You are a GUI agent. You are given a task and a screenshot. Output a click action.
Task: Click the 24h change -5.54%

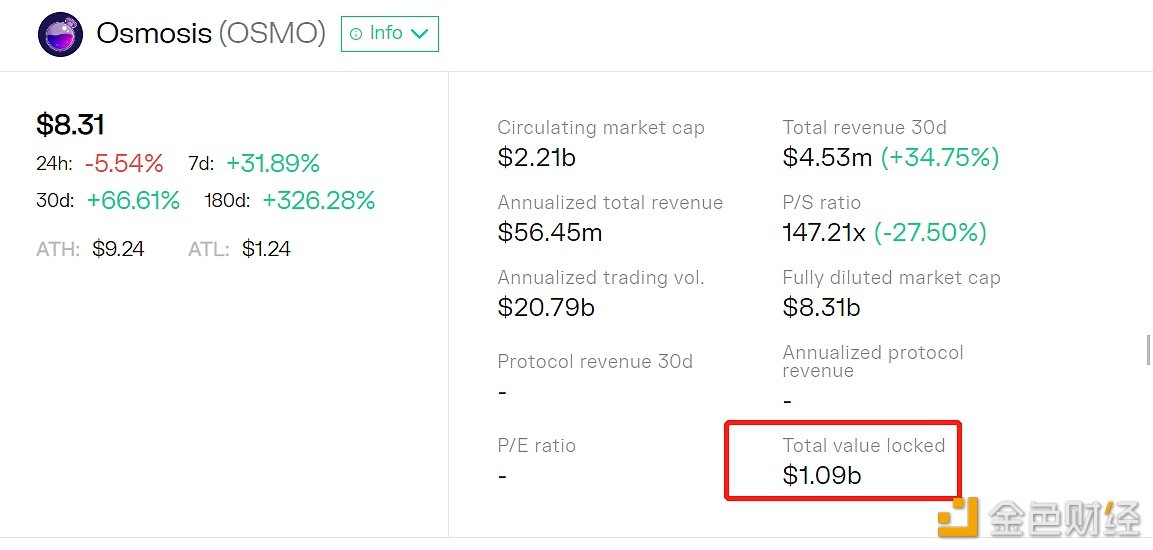[x=124, y=163]
